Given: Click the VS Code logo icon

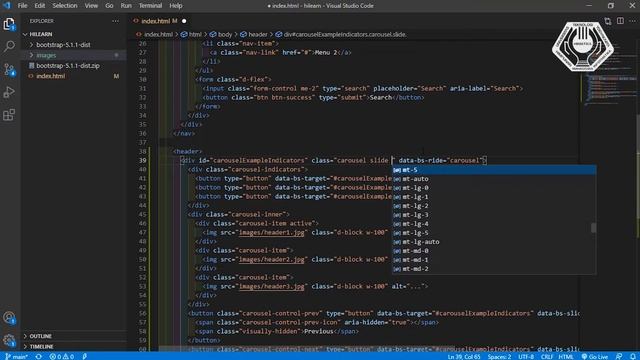Looking at the screenshot, I should pyautogui.click(x=7, y=6).
